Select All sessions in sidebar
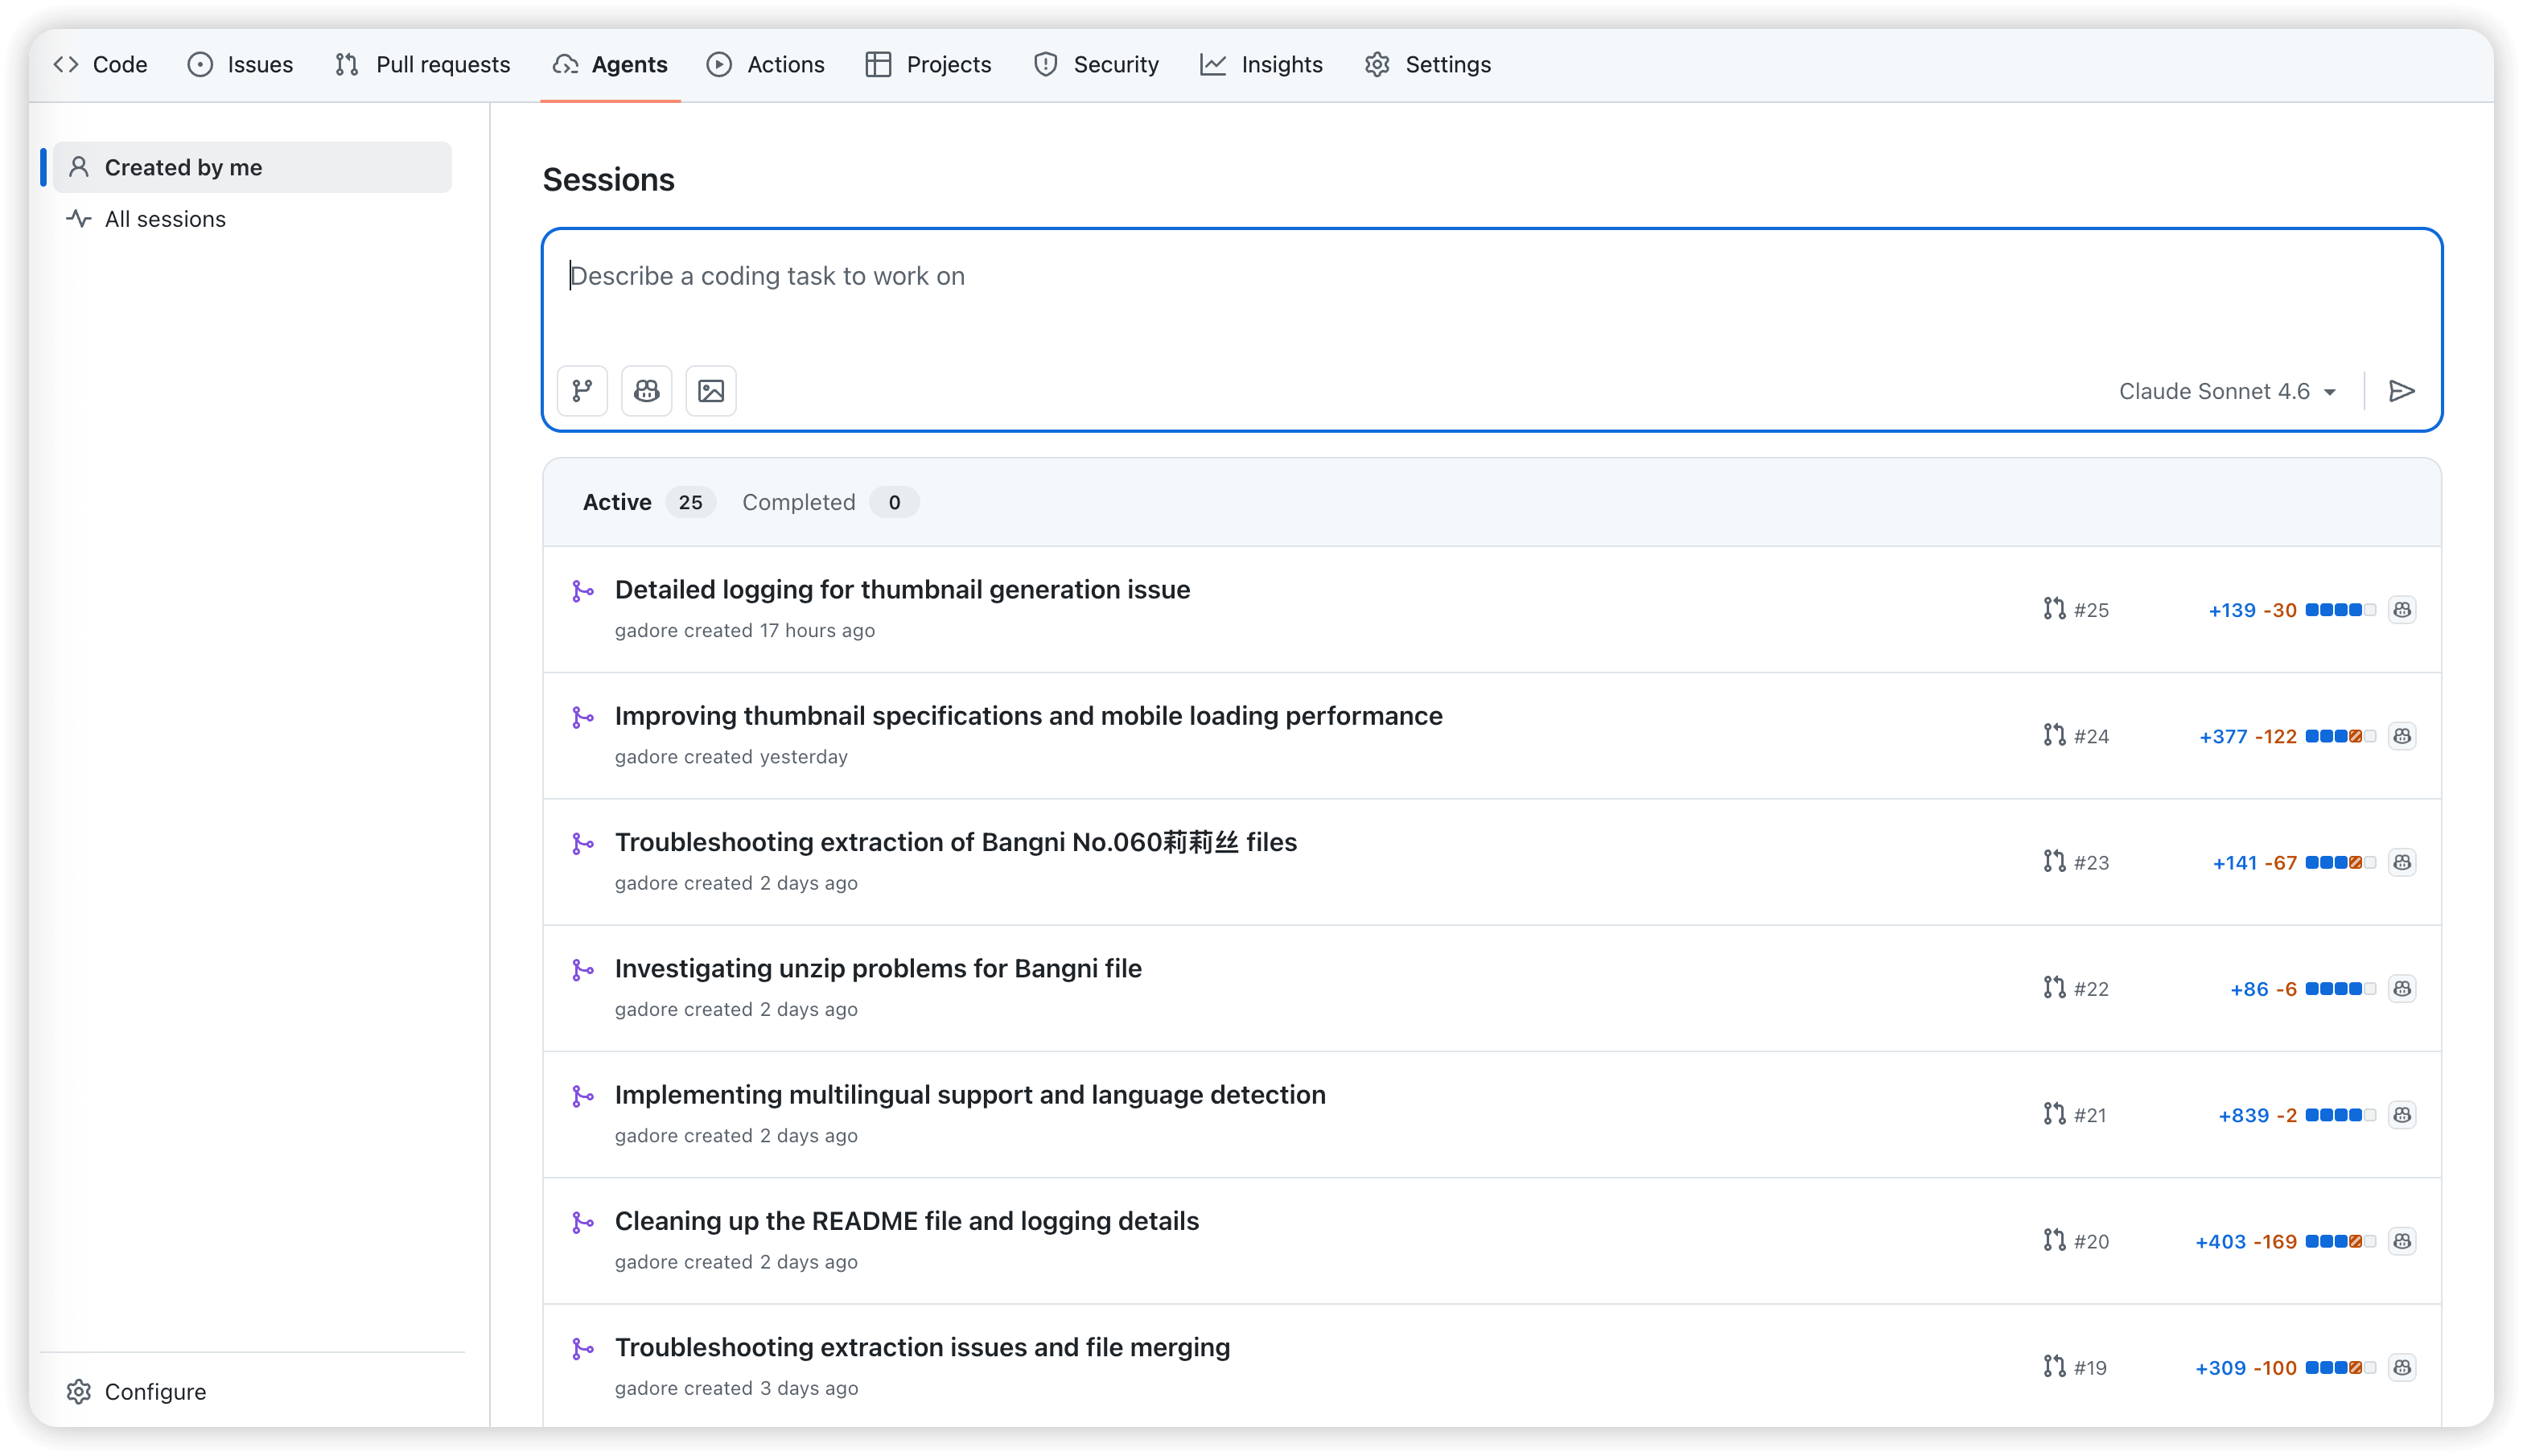This screenshot has width=2523, height=1456. [x=165, y=219]
